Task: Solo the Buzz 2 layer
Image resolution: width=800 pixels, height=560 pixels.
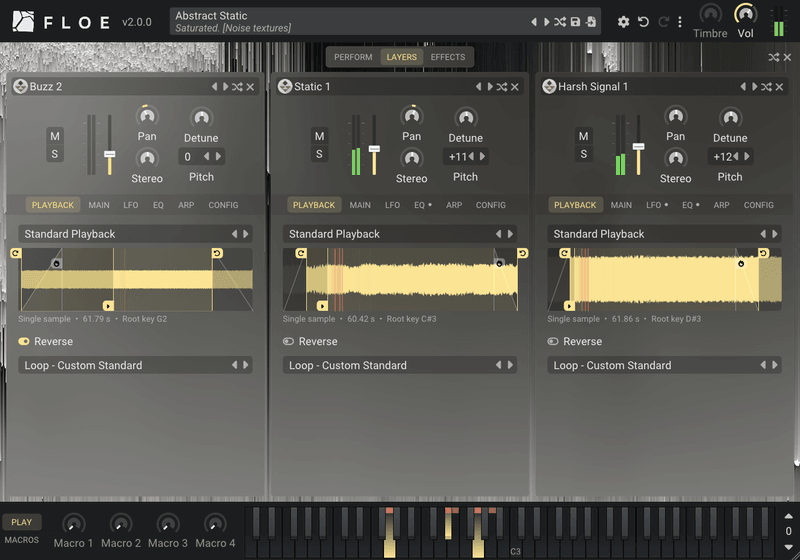Action: coord(55,154)
